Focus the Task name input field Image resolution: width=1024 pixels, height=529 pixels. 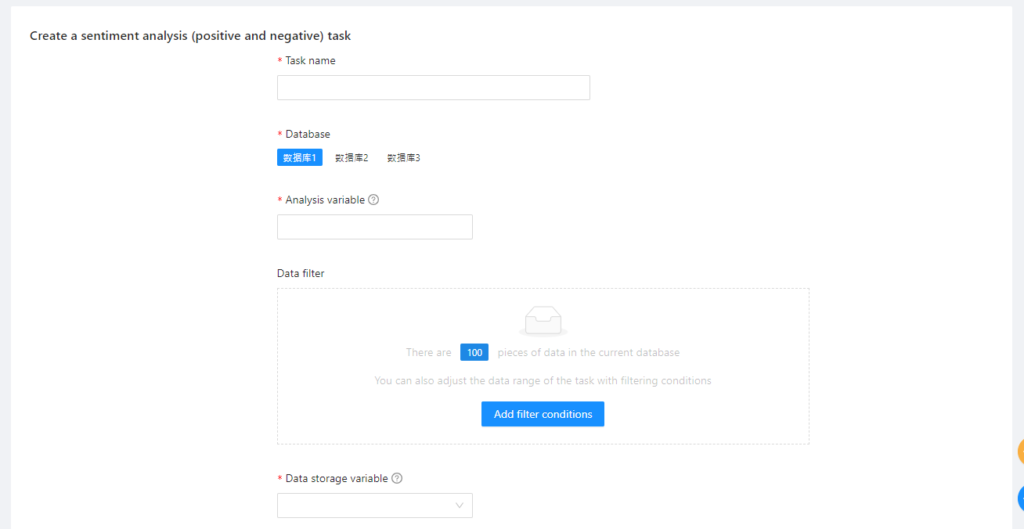pyautogui.click(x=433, y=88)
